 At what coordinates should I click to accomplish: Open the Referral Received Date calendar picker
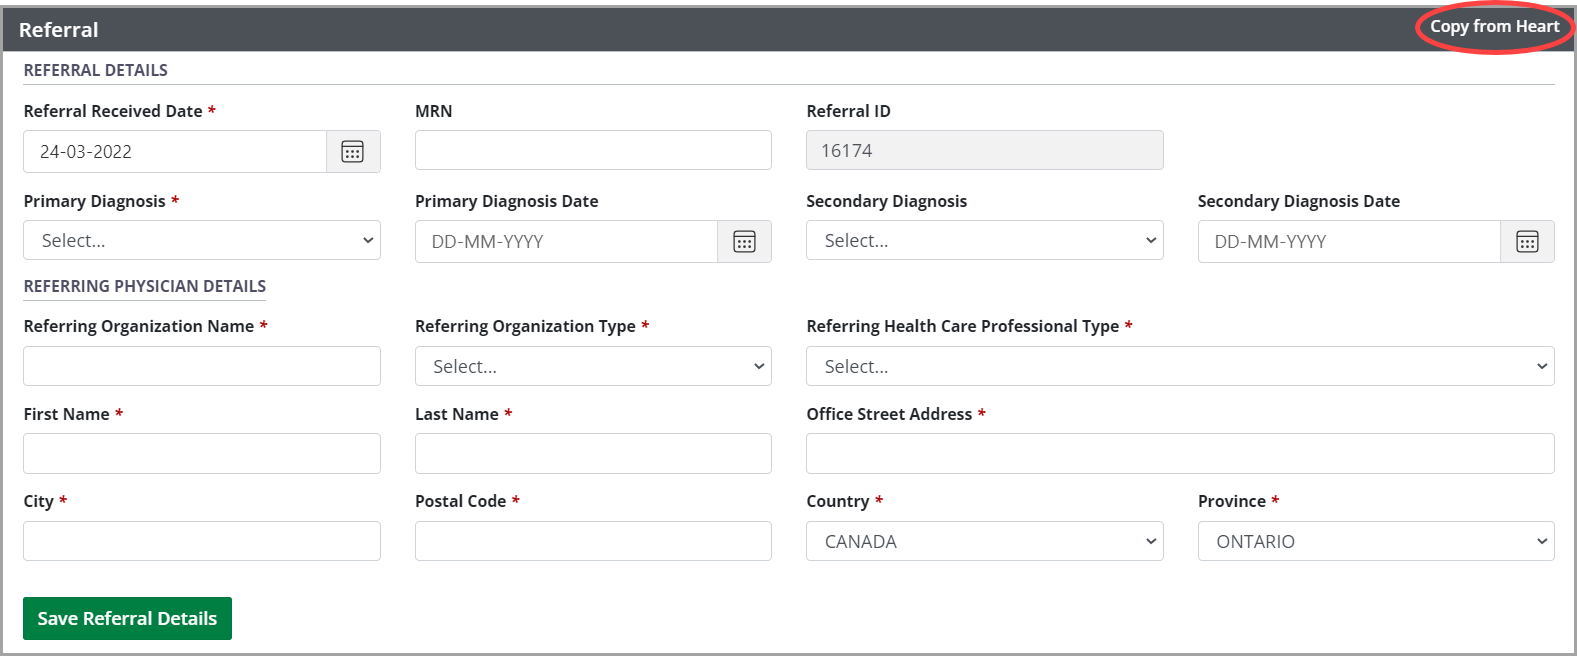click(x=353, y=152)
